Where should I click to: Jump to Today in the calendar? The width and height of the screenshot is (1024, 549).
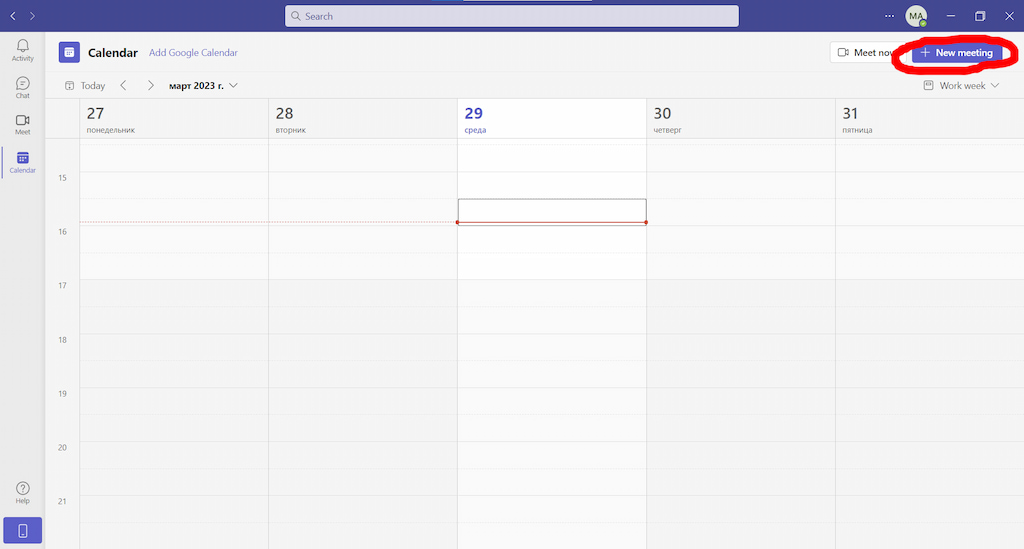click(x=85, y=86)
